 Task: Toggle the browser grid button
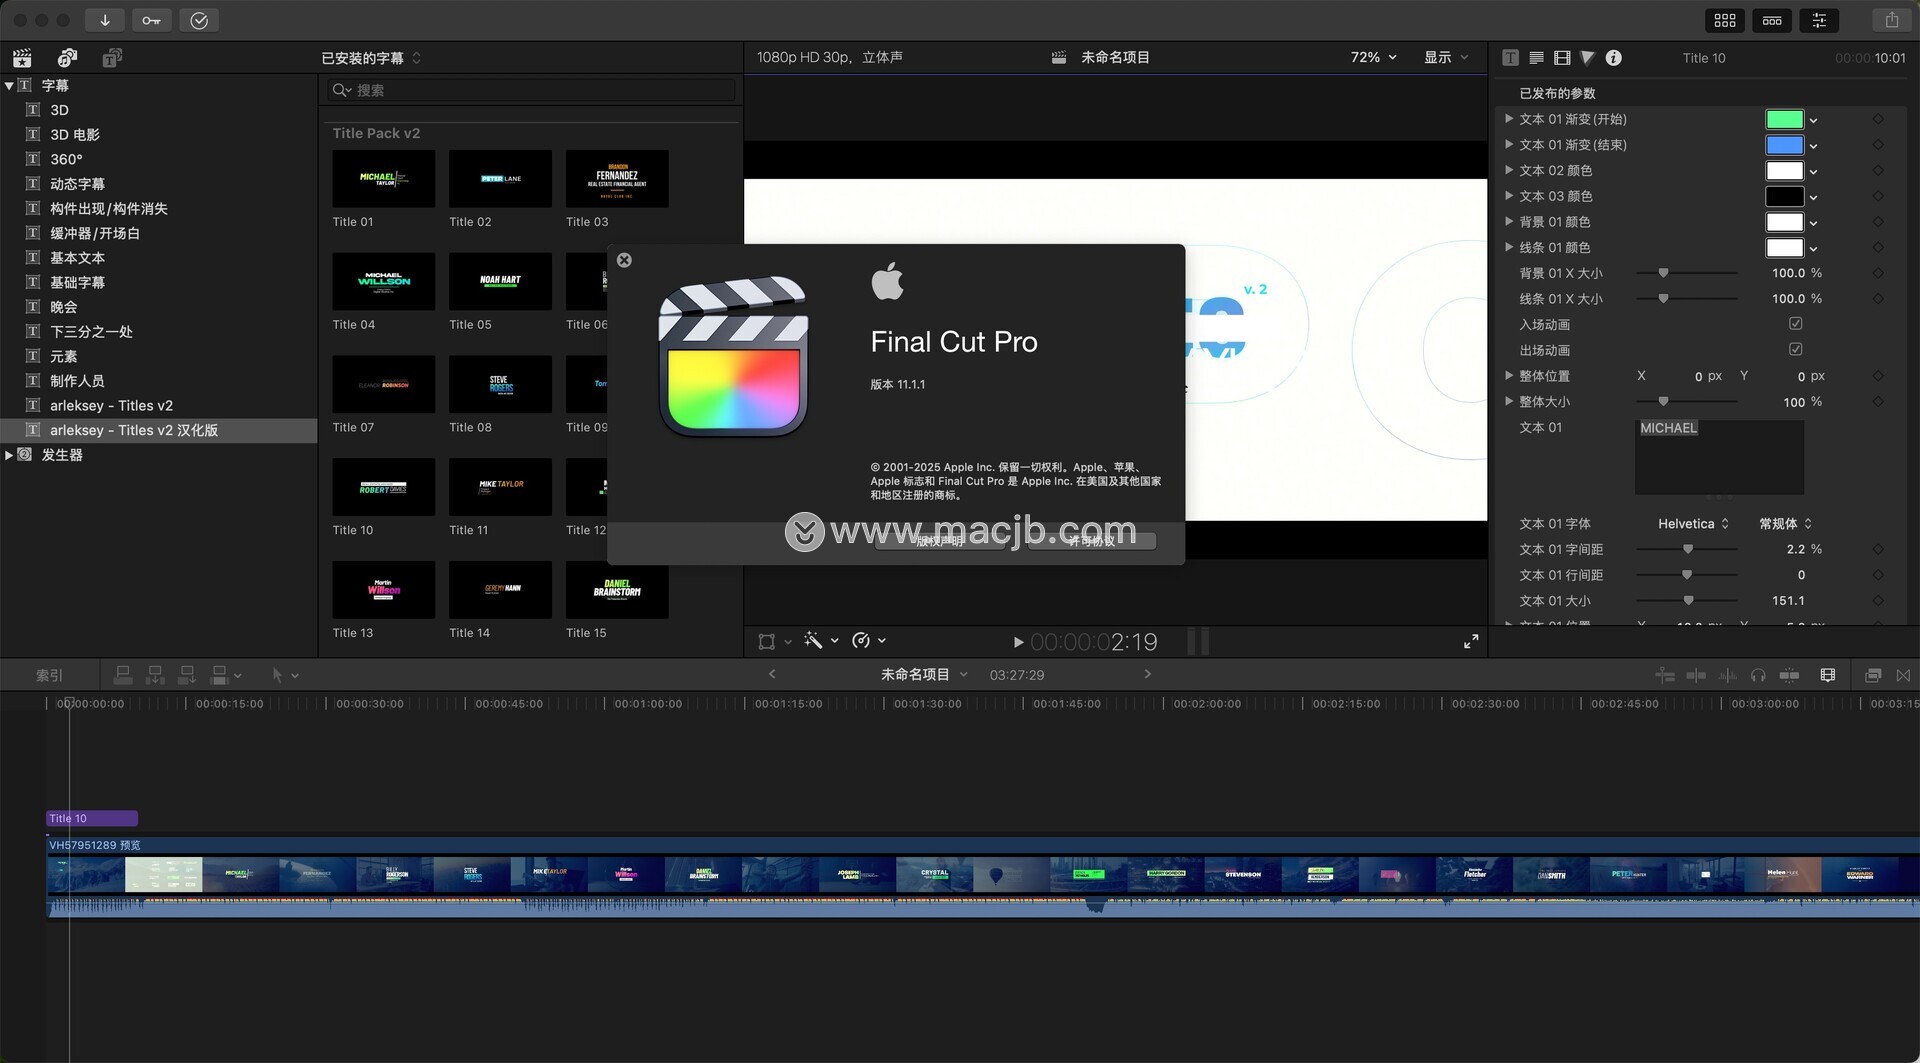coord(1725,20)
